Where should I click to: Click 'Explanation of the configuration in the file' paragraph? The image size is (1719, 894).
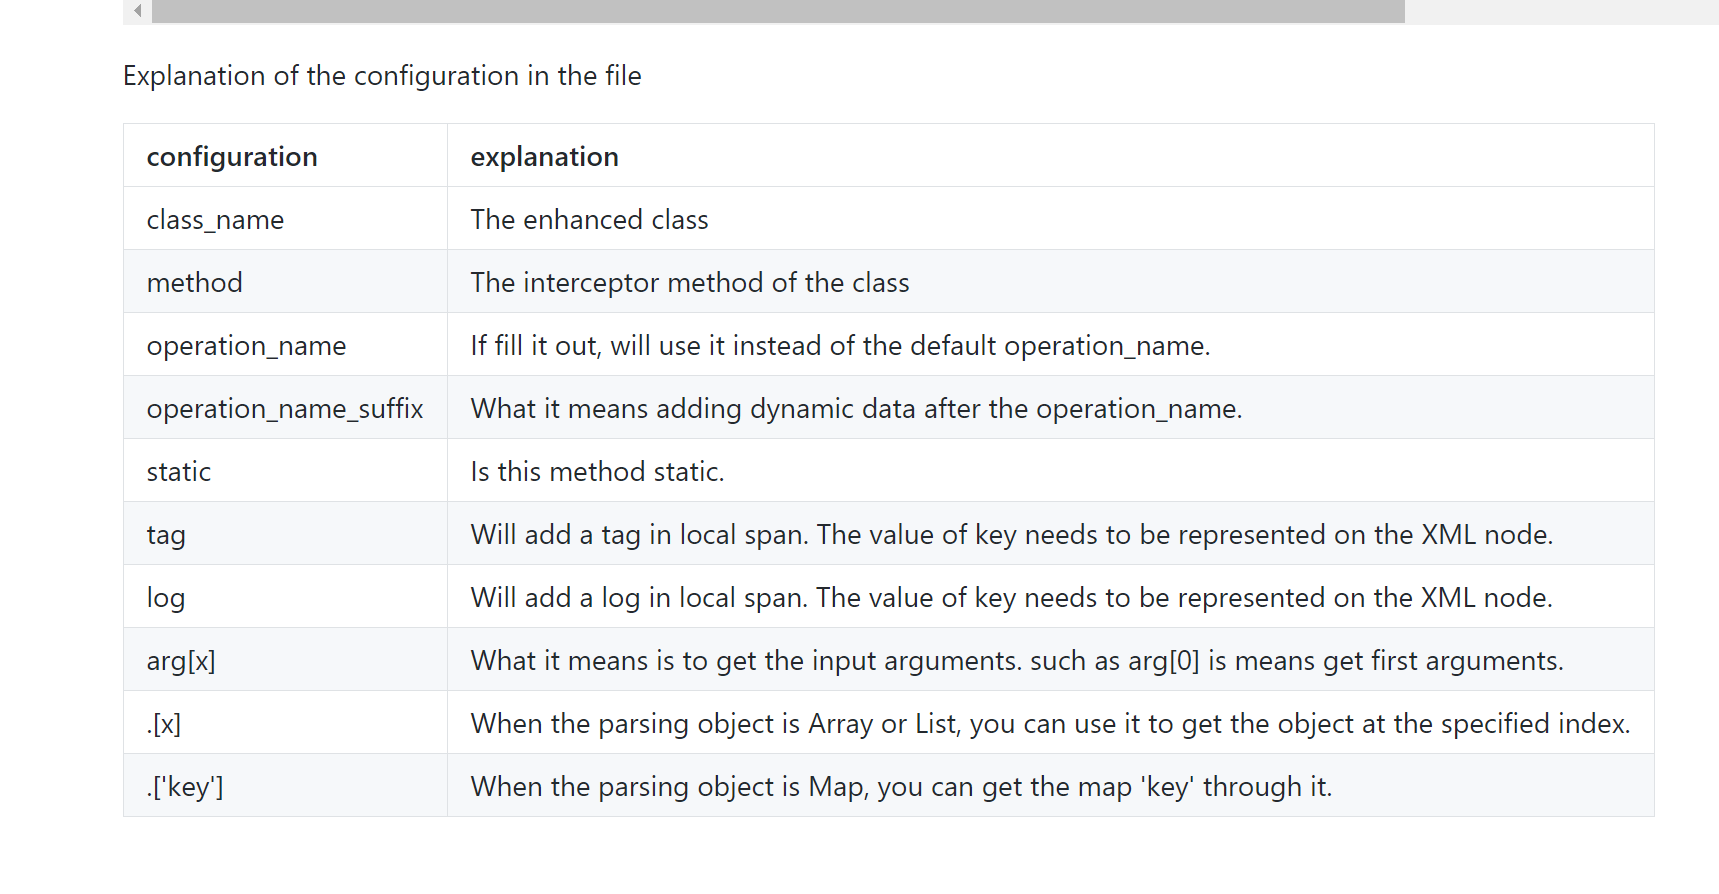point(382,76)
